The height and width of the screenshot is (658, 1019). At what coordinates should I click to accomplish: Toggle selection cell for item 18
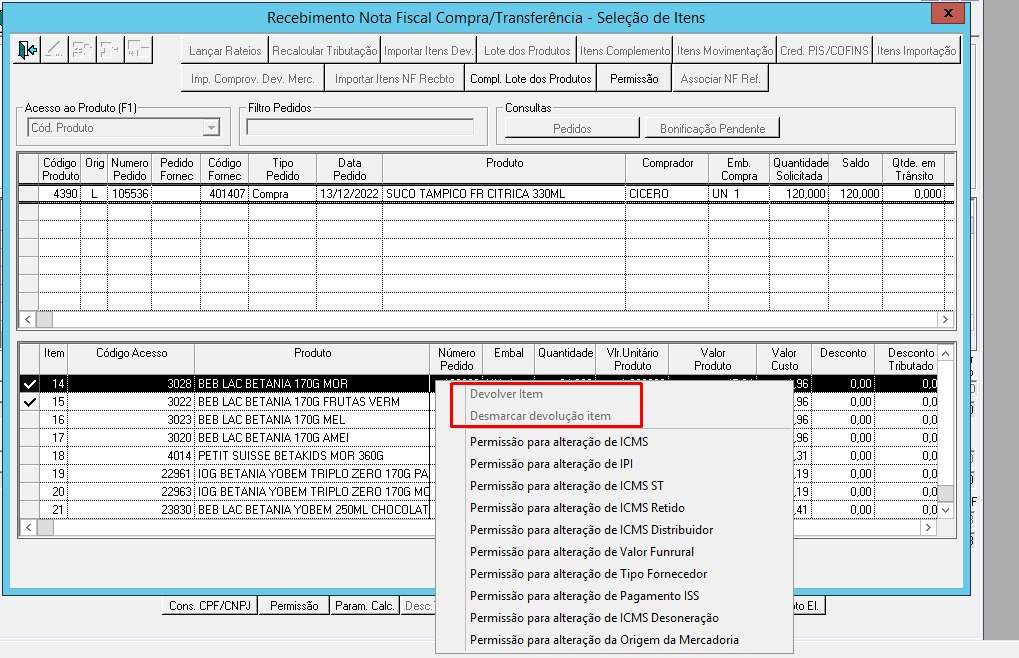tap(29, 456)
